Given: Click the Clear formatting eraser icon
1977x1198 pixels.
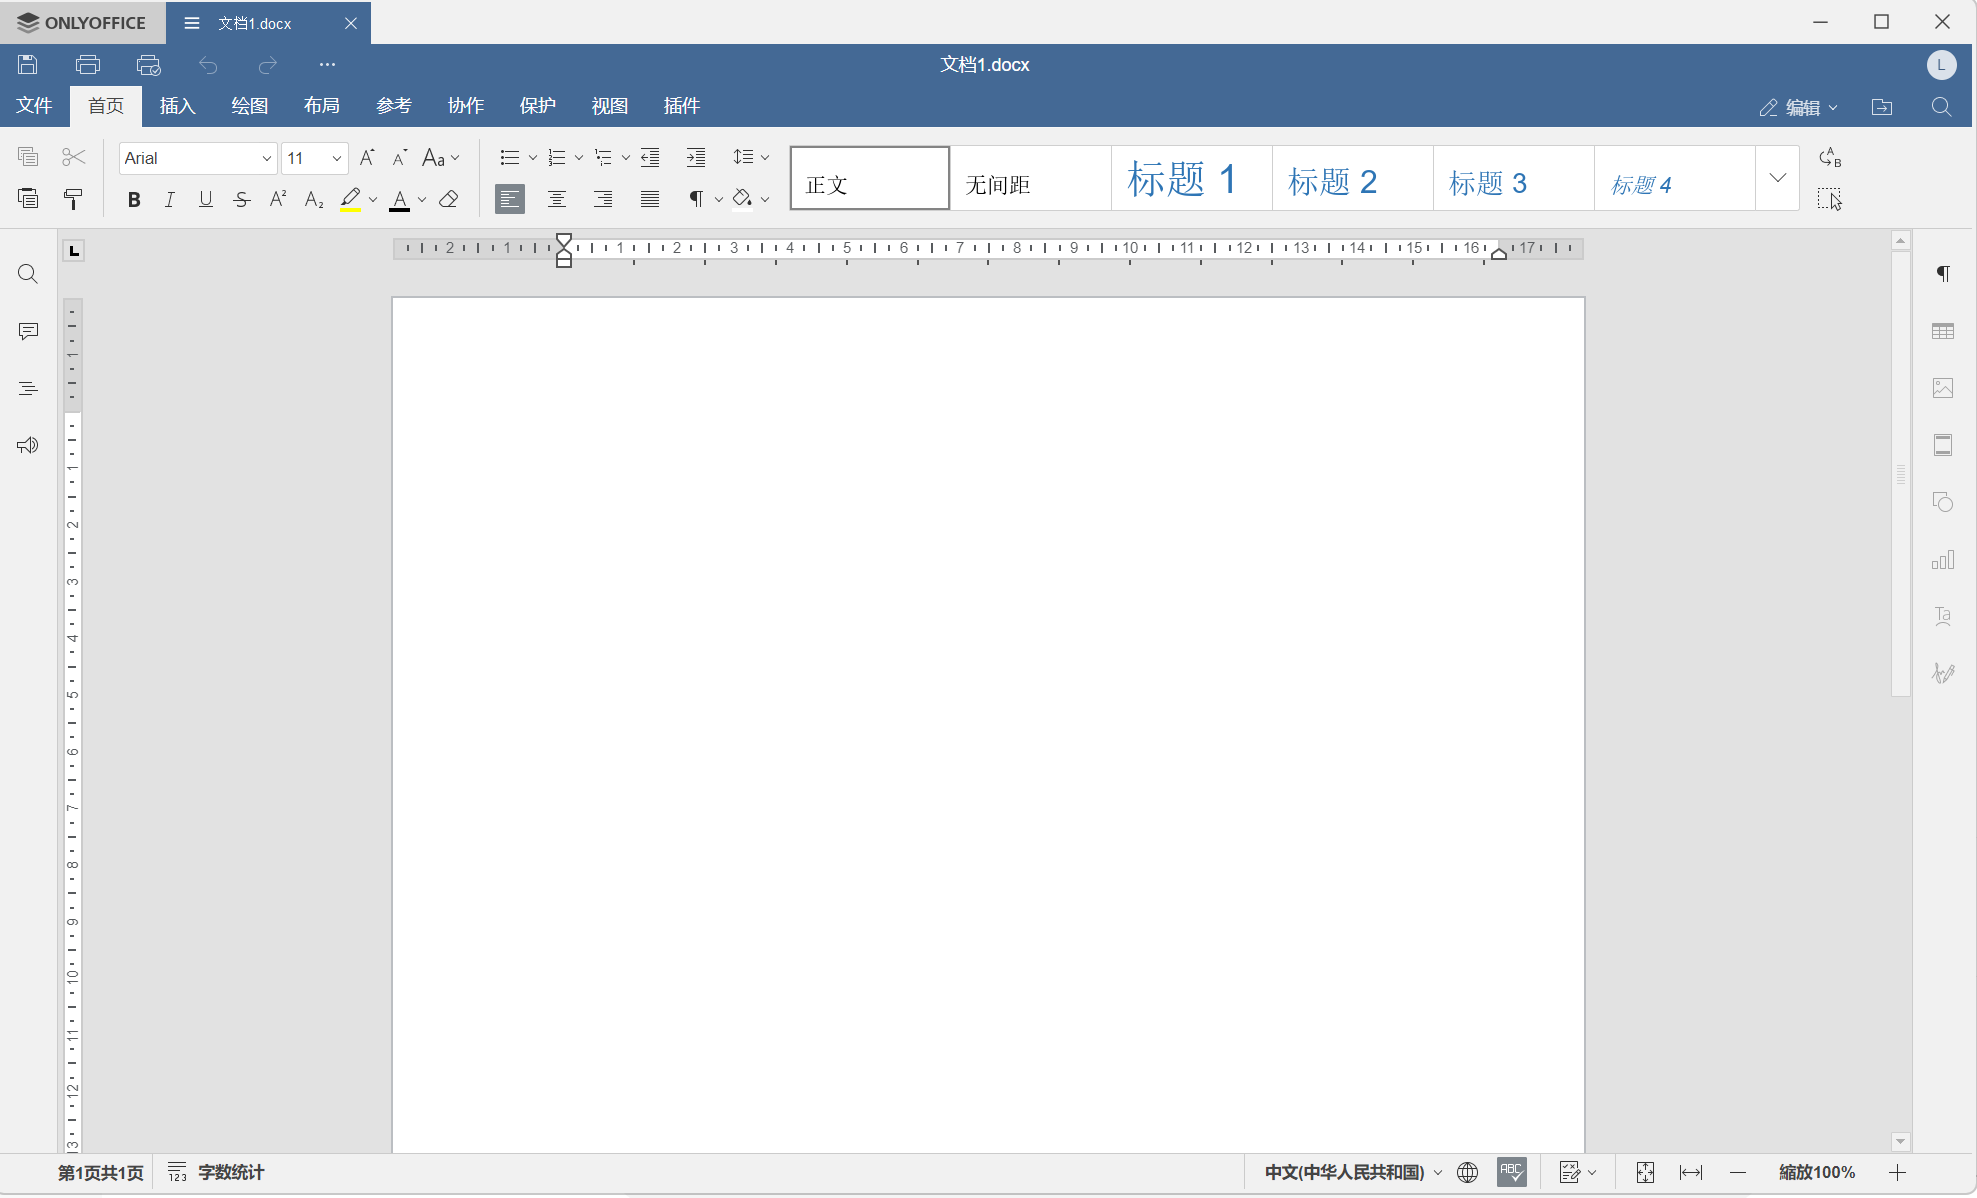Looking at the screenshot, I should point(449,199).
